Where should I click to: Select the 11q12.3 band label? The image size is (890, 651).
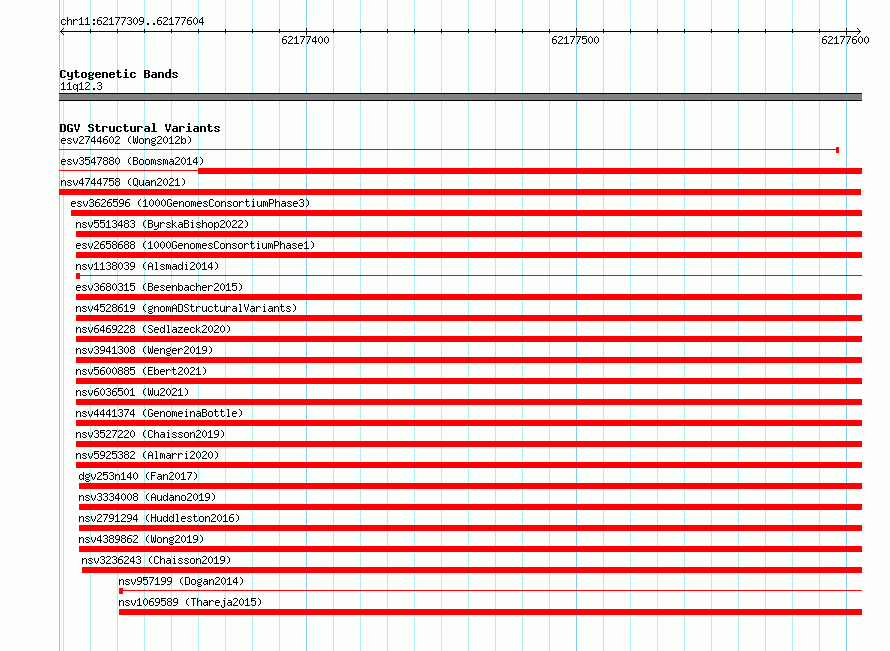81,86
